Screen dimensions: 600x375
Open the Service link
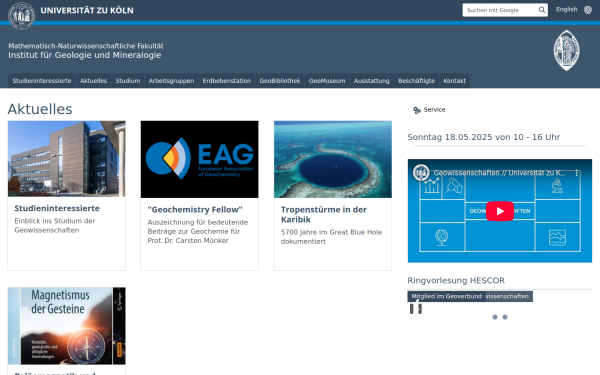(x=434, y=109)
